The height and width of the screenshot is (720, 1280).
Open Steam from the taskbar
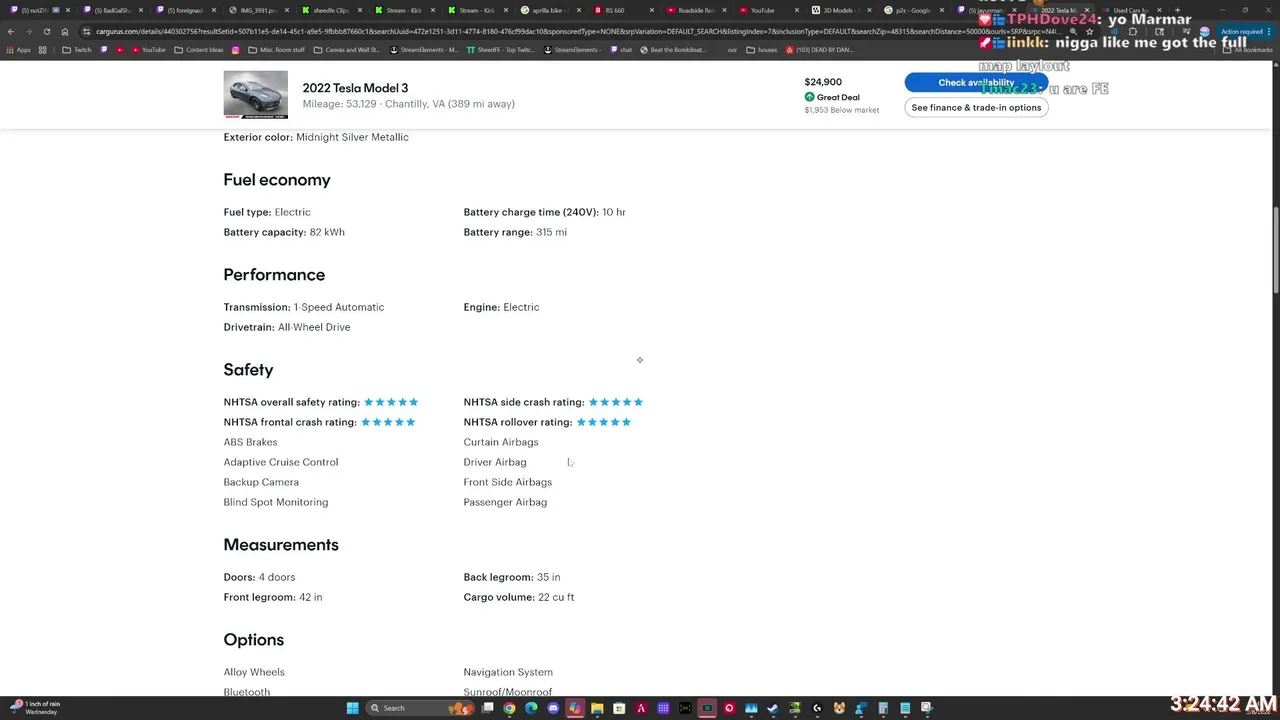coord(772,708)
